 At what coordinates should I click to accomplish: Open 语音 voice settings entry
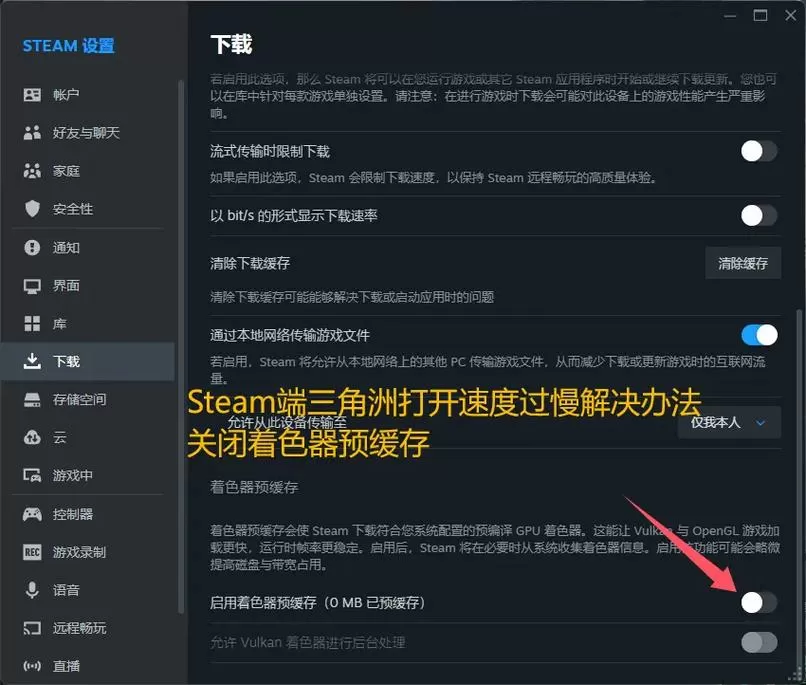pos(87,590)
